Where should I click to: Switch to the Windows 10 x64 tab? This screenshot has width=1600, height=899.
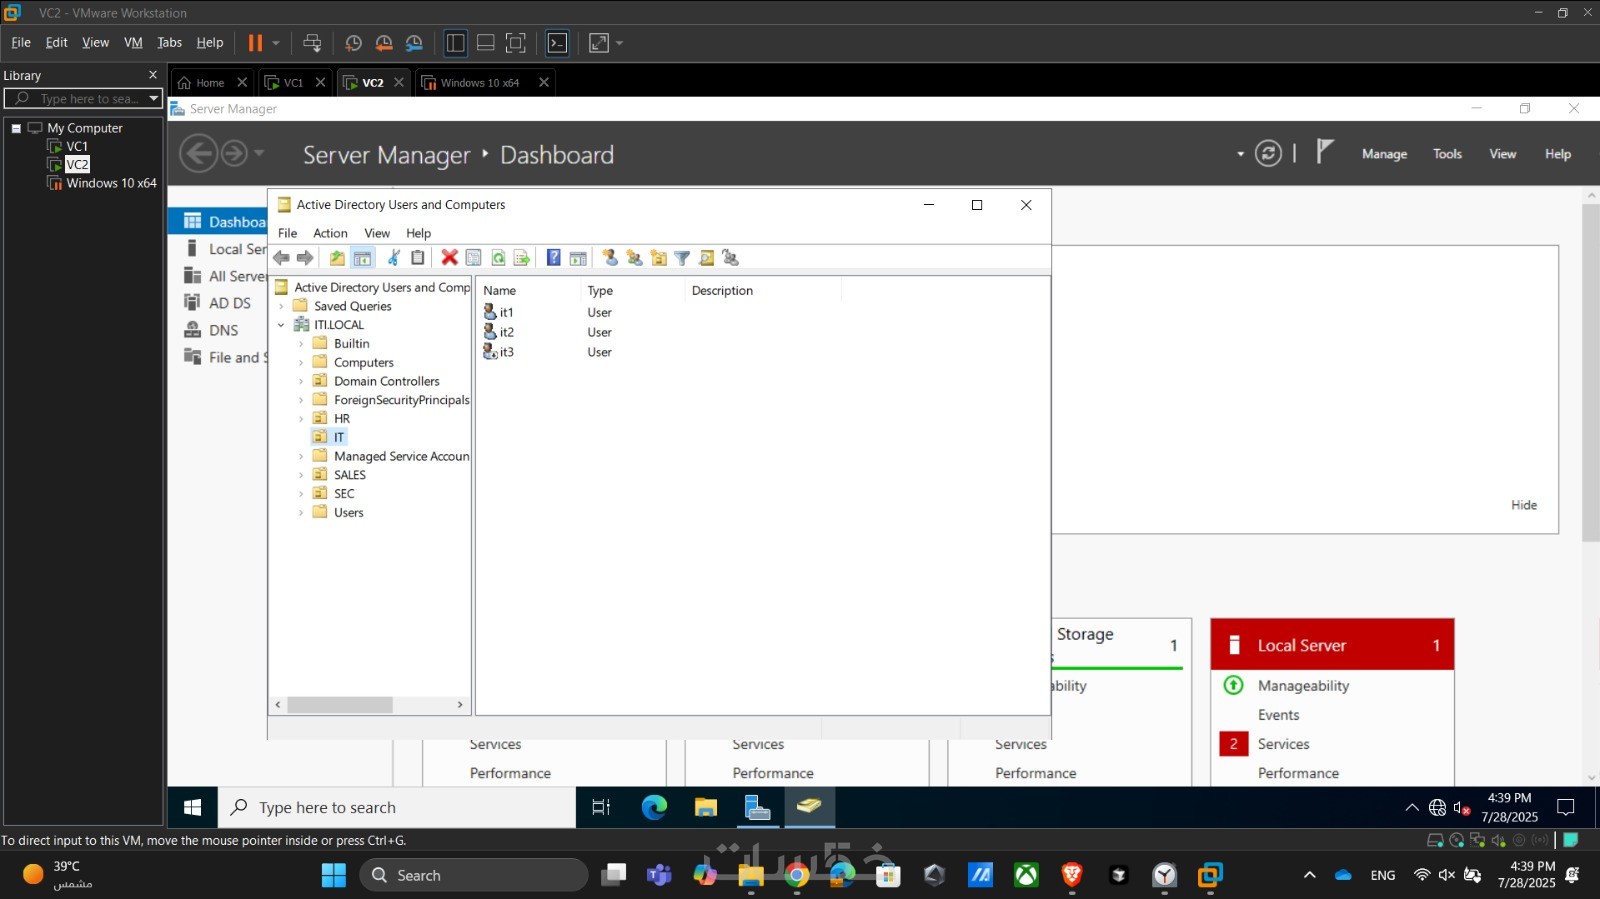(480, 83)
